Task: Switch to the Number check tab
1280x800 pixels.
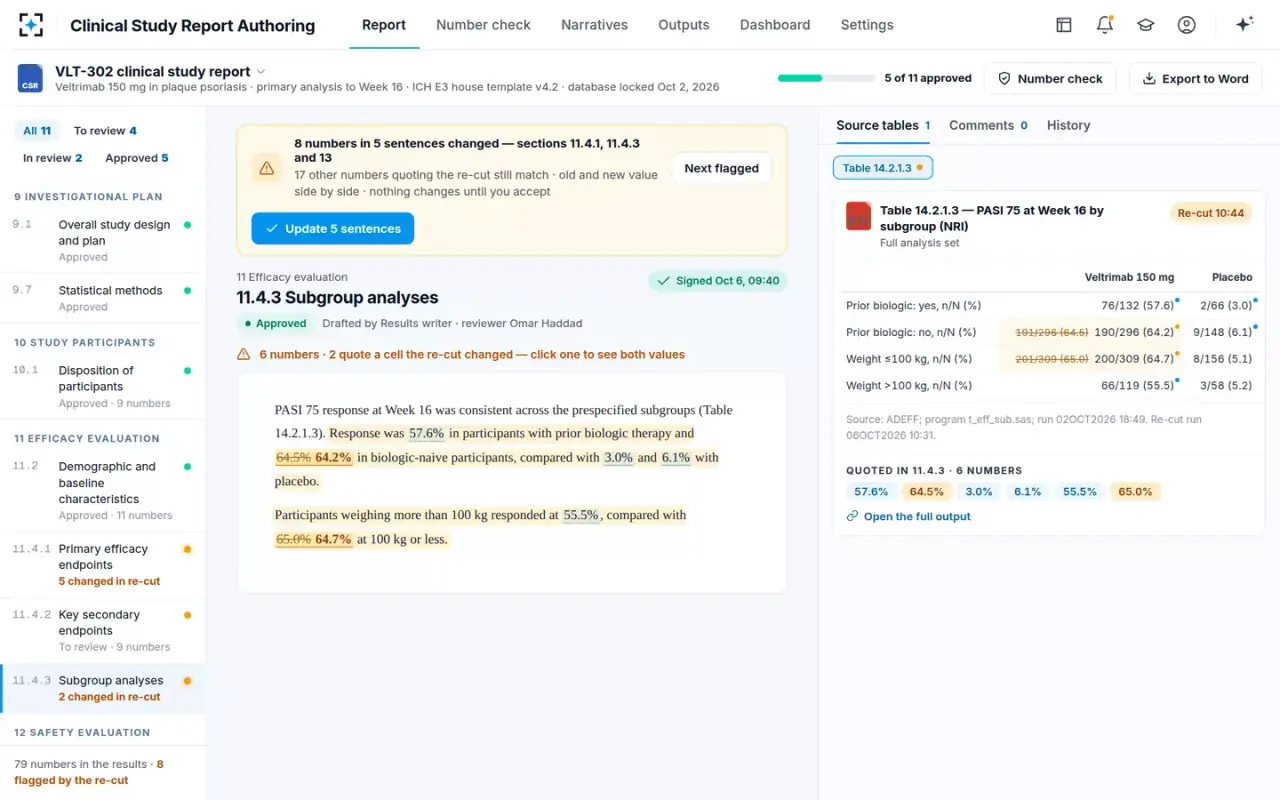Action: (483, 25)
